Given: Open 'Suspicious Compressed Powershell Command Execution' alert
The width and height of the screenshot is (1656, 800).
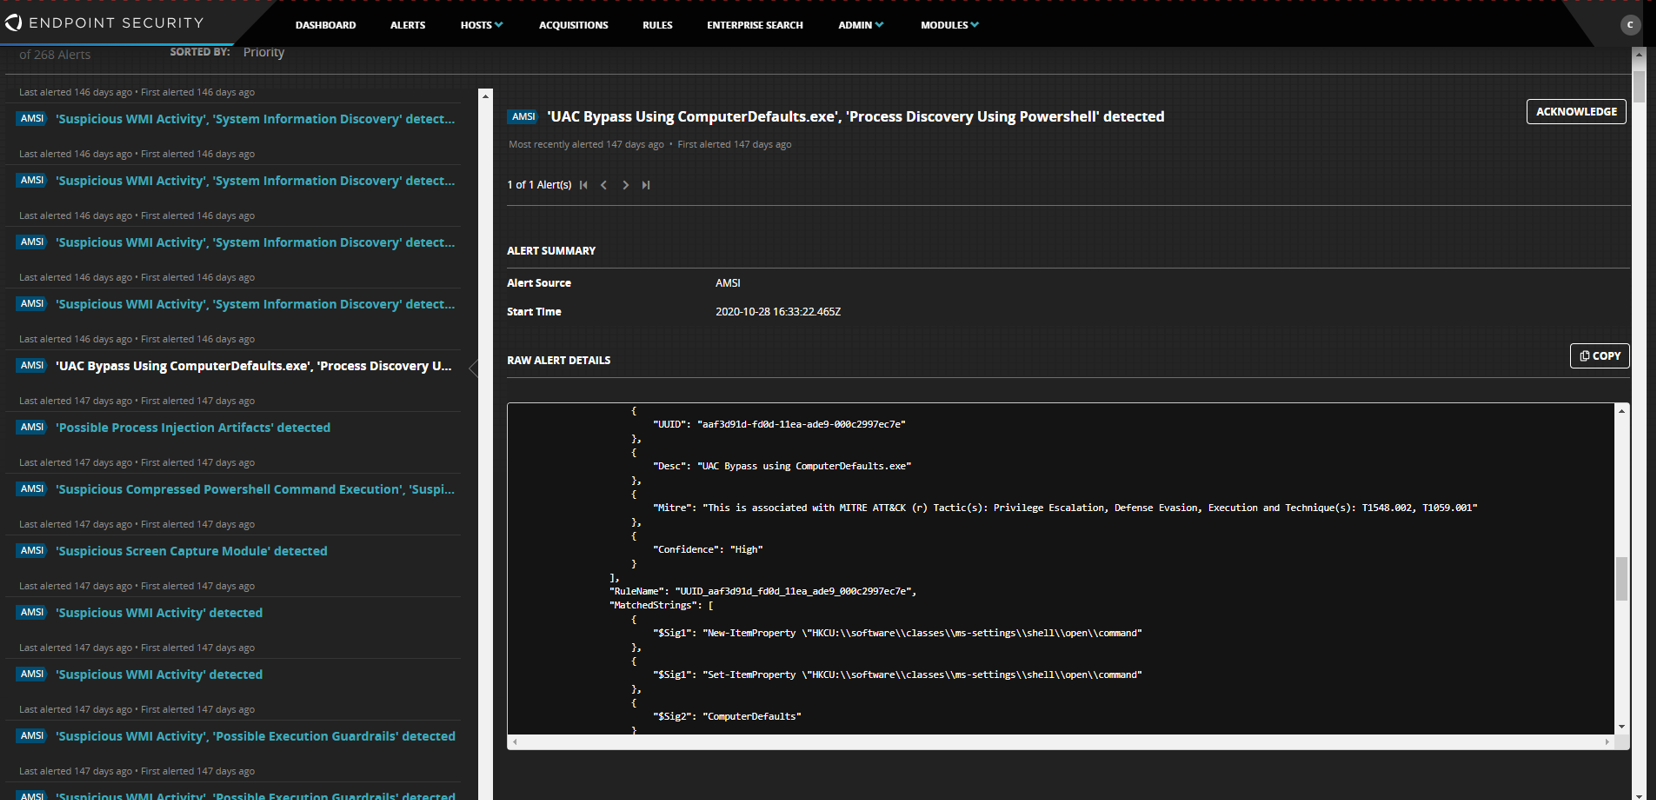Looking at the screenshot, I should click(255, 490).
